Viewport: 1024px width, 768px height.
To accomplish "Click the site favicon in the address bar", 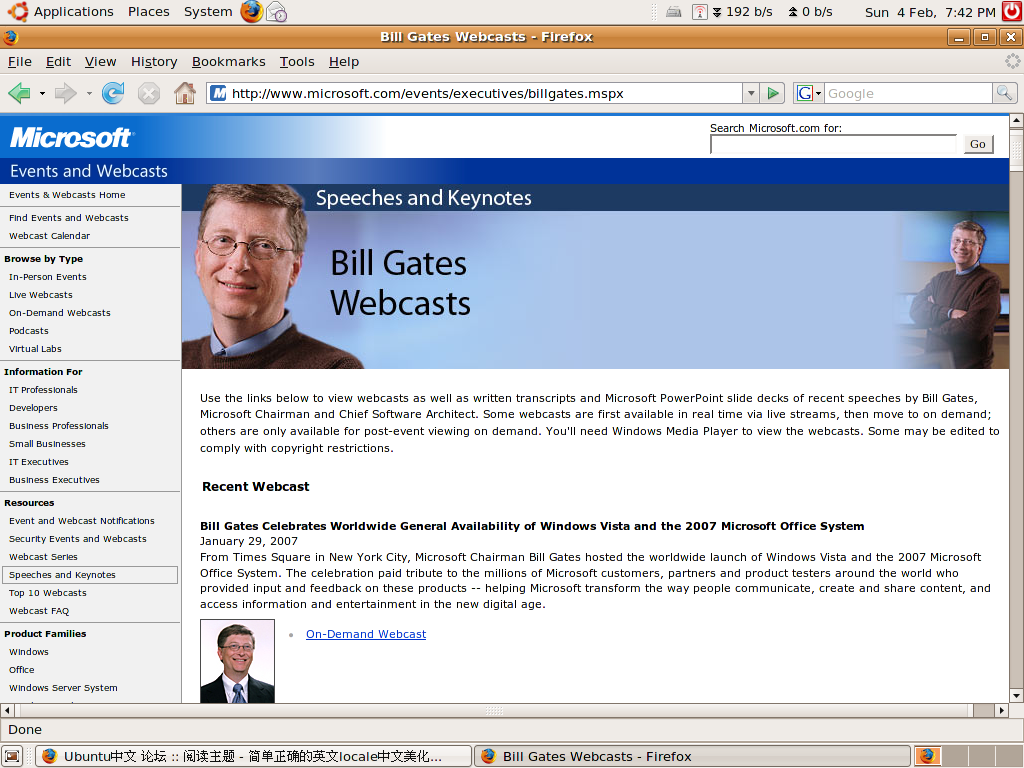I will click(x=219, y=93).
